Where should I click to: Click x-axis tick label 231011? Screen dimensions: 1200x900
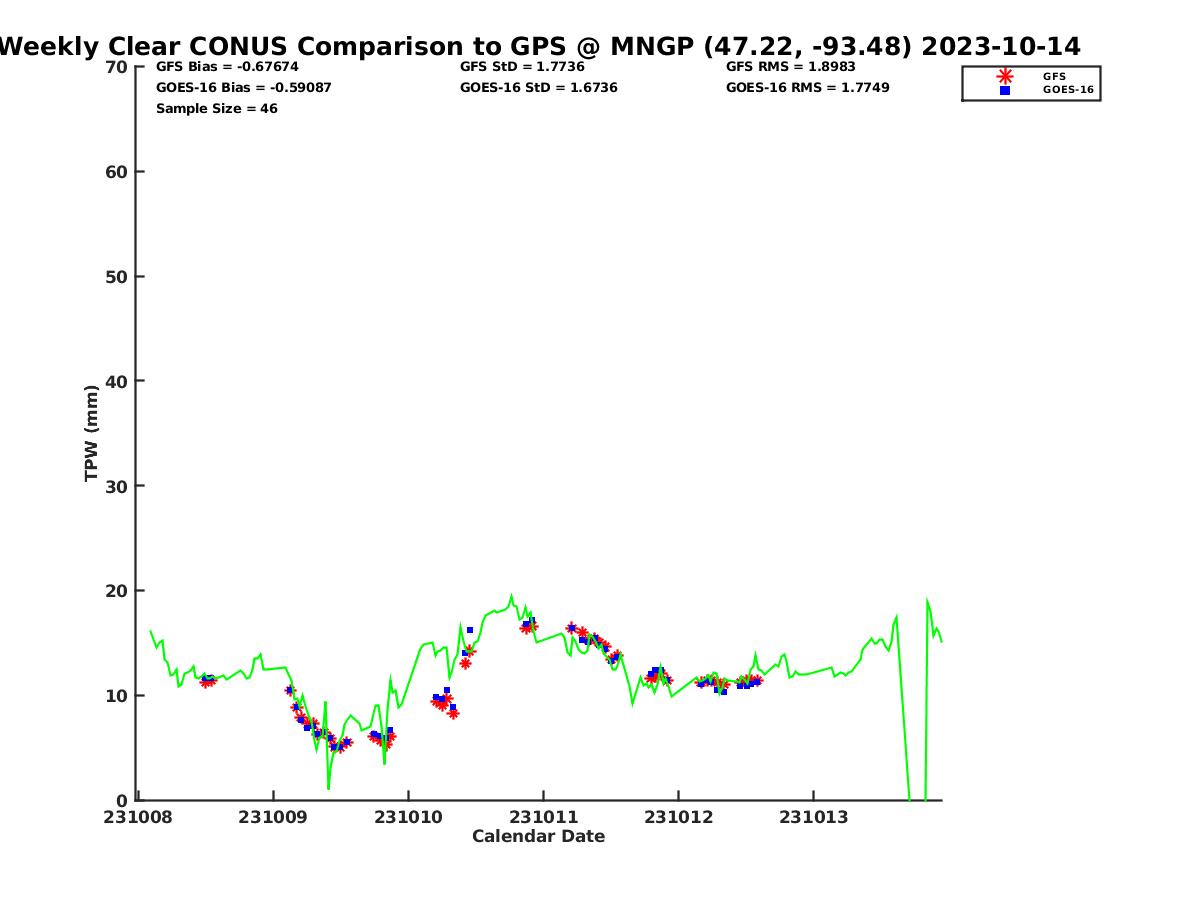[543, 817]
